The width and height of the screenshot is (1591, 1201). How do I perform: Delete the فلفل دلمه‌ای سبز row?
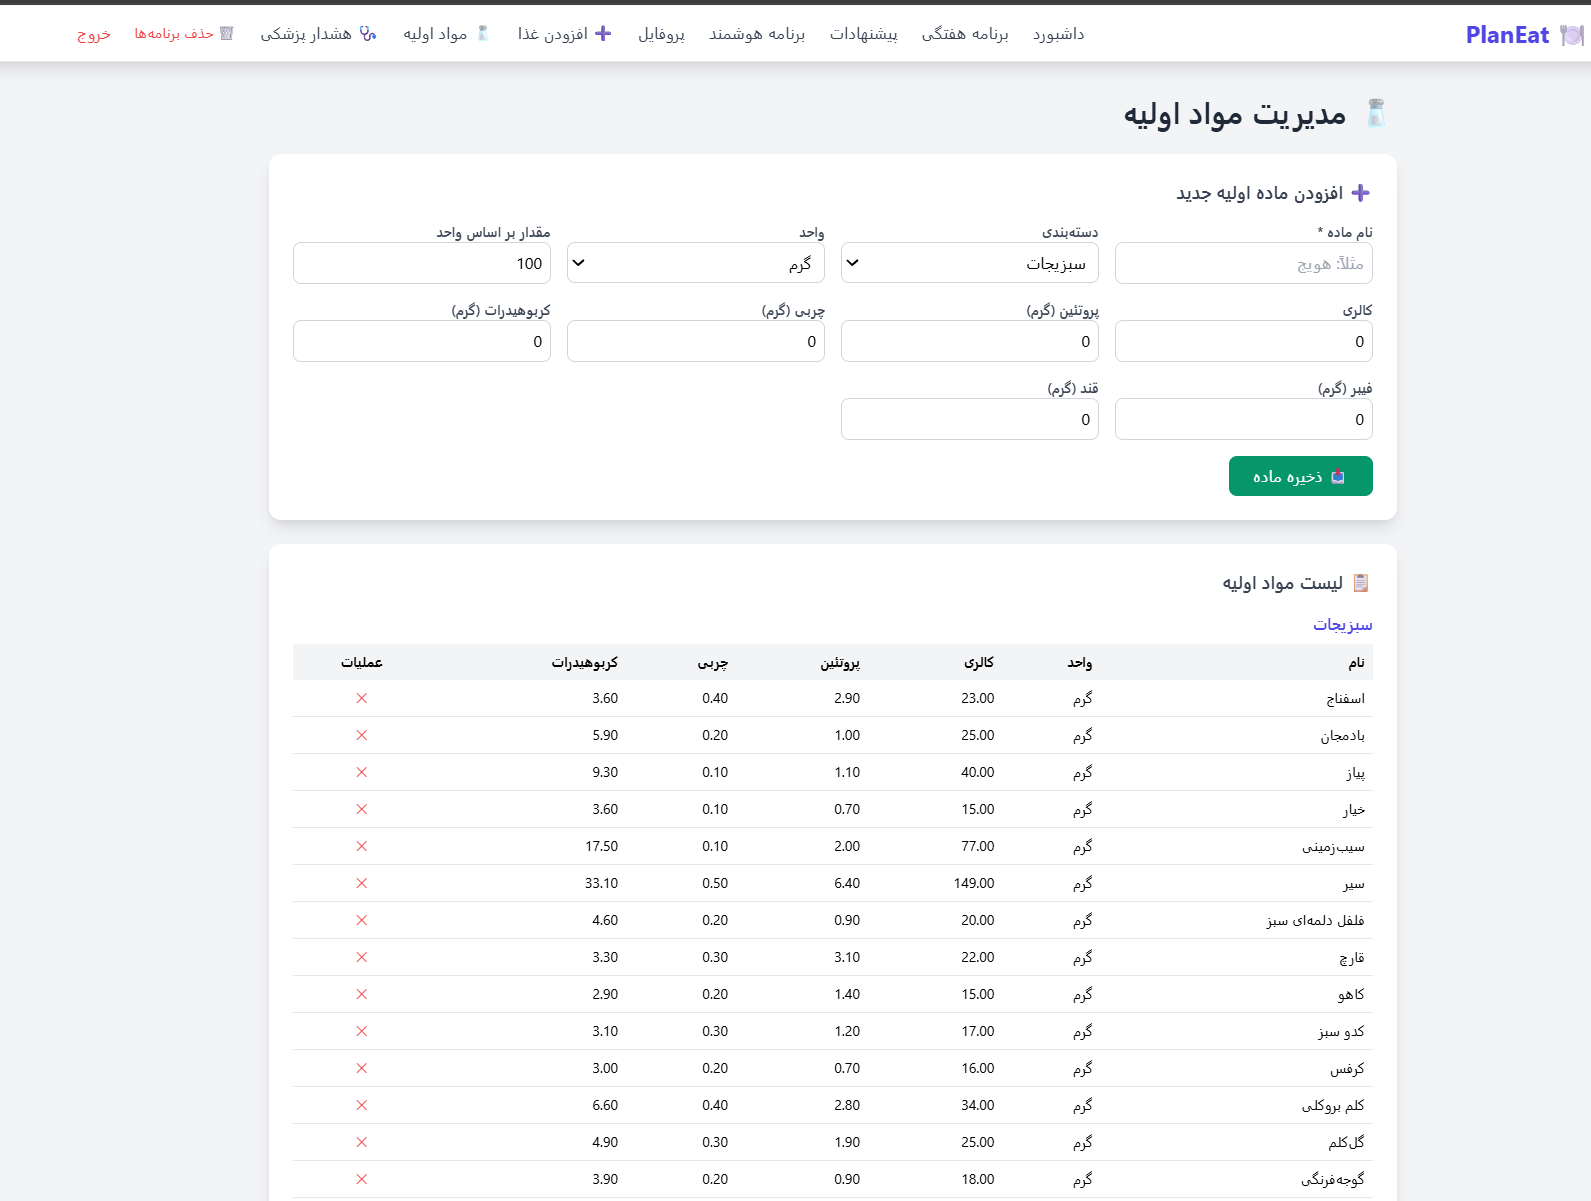pyautogui.click(x=362, y=920)
